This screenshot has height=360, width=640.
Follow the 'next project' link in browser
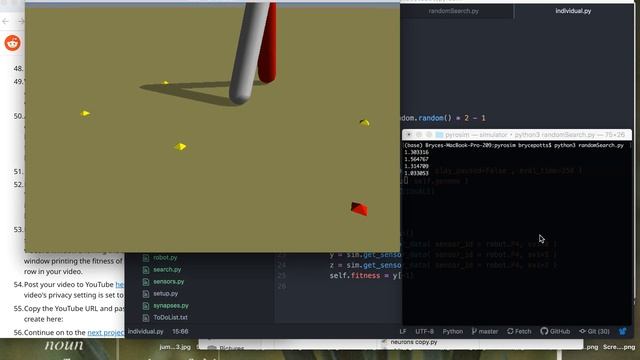tap(106, 333)
